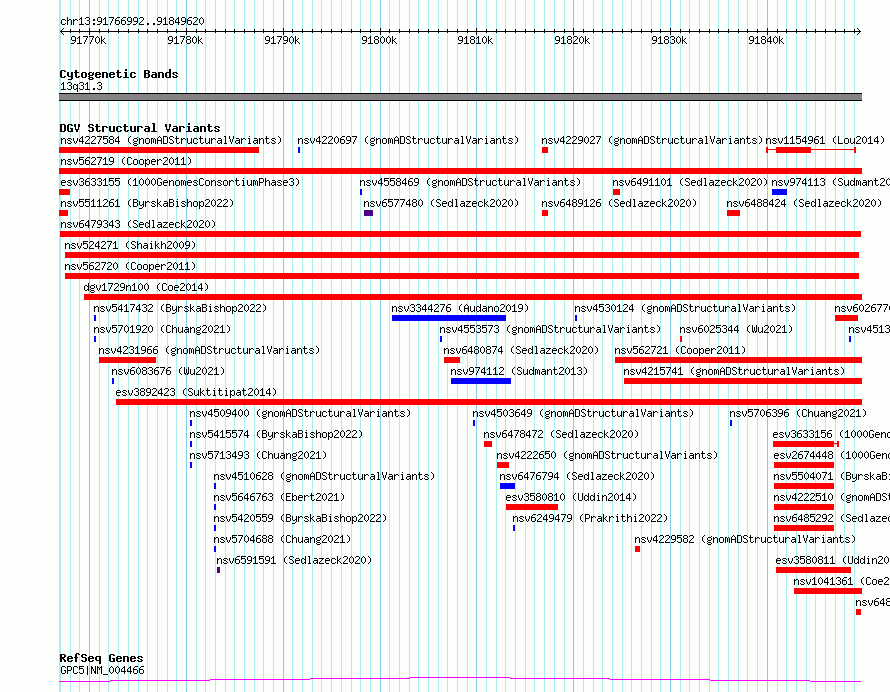Open nsv6489126 (Sedlazeck2020) label
The width and height of the screenshot is (890, 692).
pyautogui.click(x=619, y=203)
